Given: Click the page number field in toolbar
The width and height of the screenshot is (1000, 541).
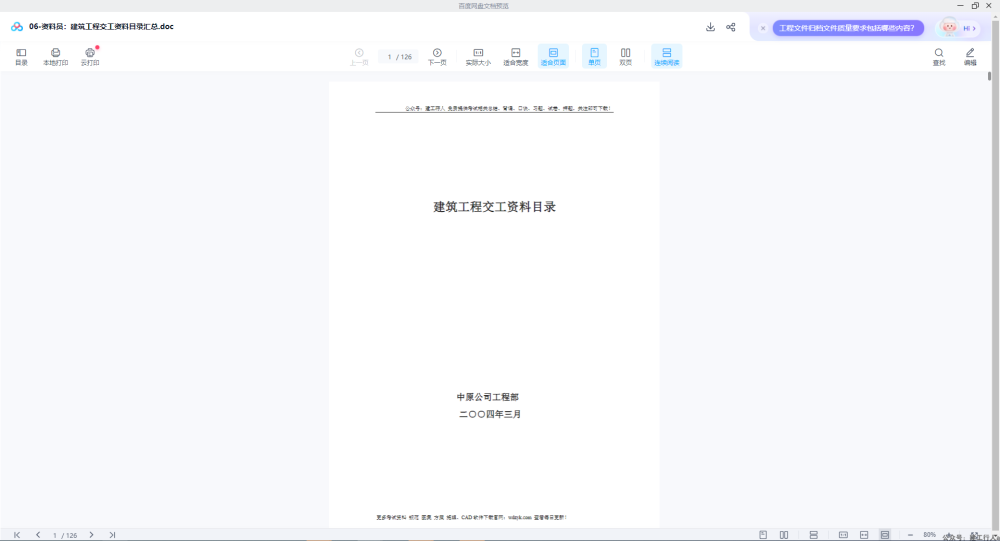Looking at the screenshot, I should 399,57.
